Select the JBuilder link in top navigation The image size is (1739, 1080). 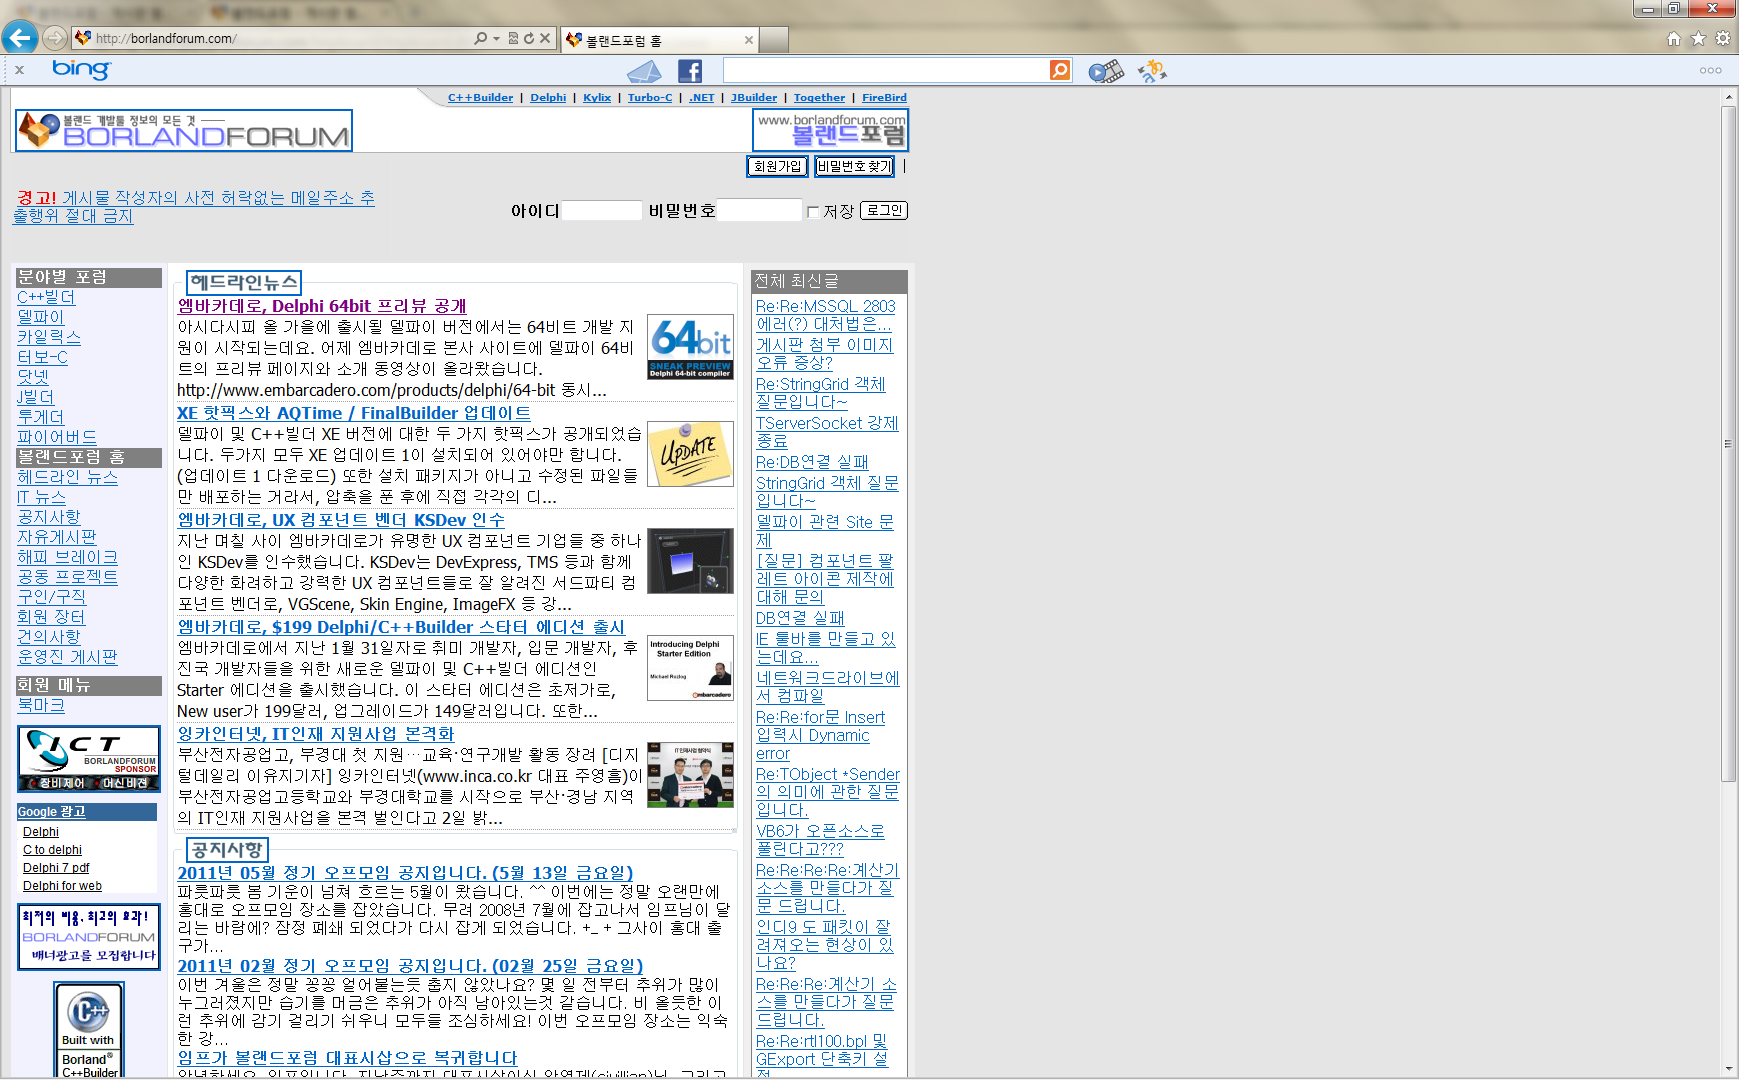pos(754,98)
